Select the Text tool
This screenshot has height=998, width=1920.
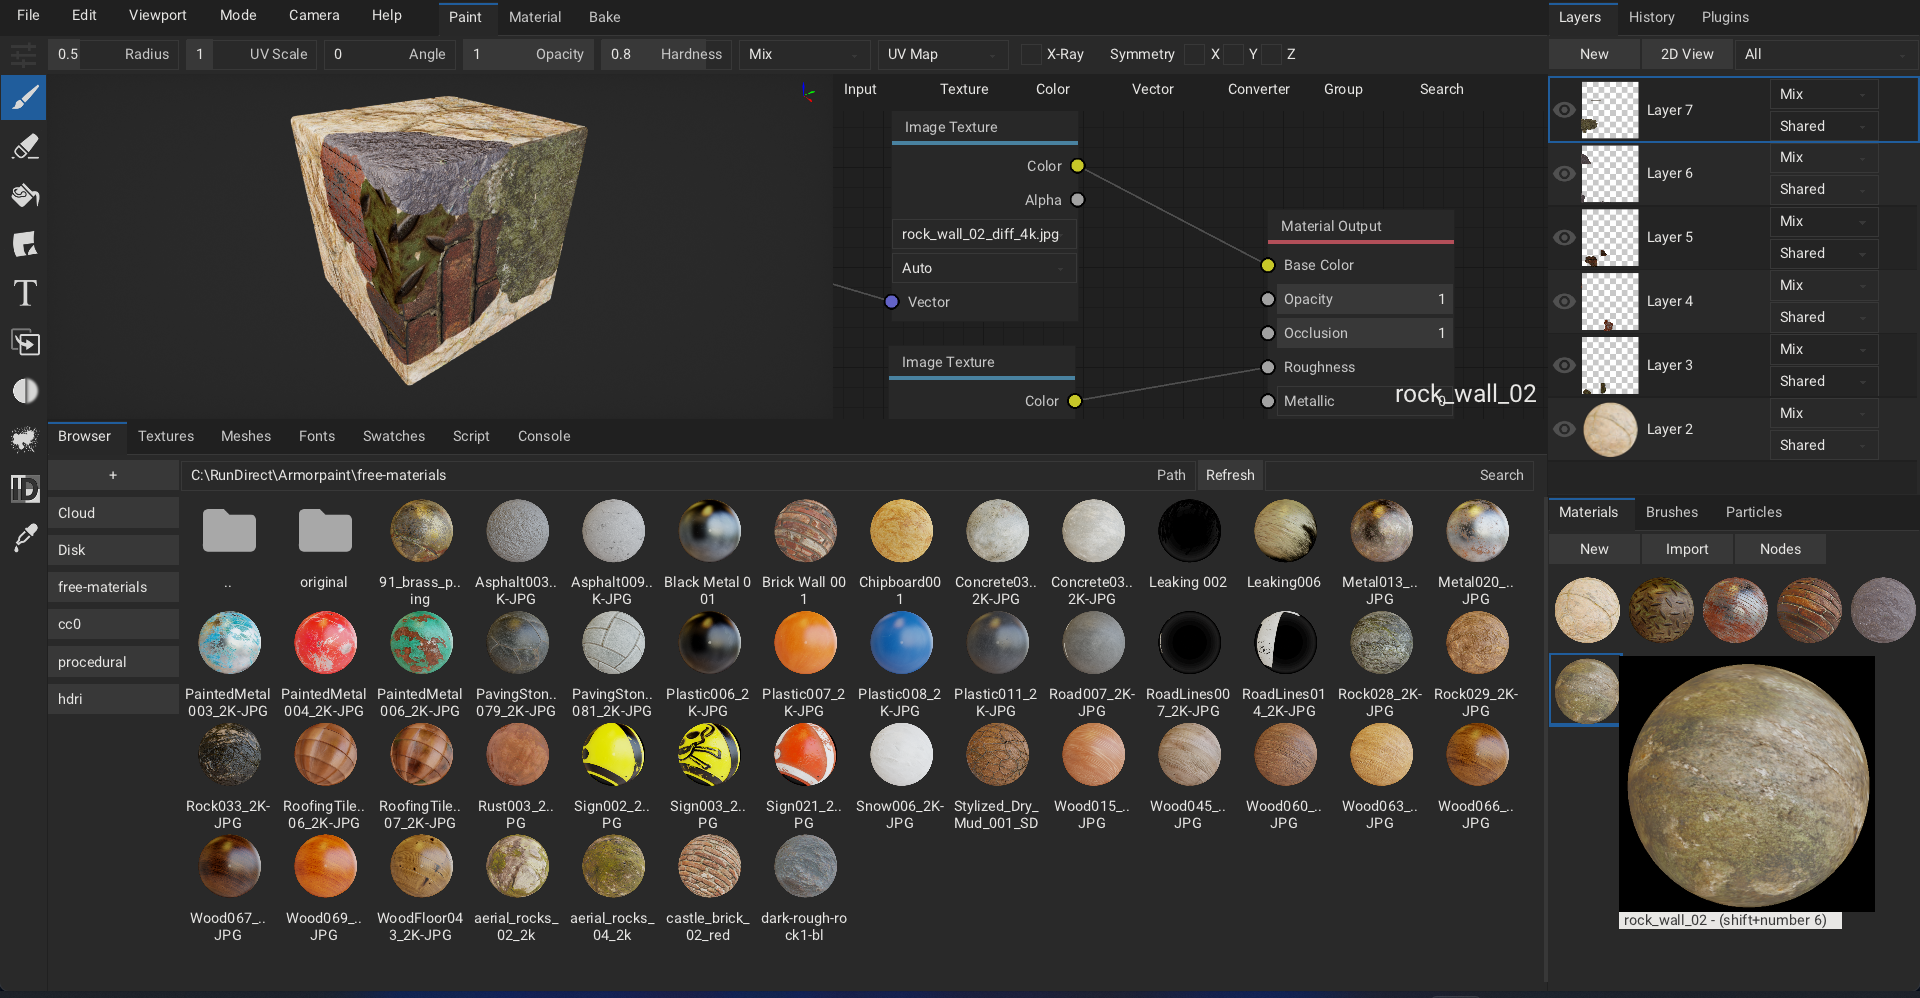[23, 293]
